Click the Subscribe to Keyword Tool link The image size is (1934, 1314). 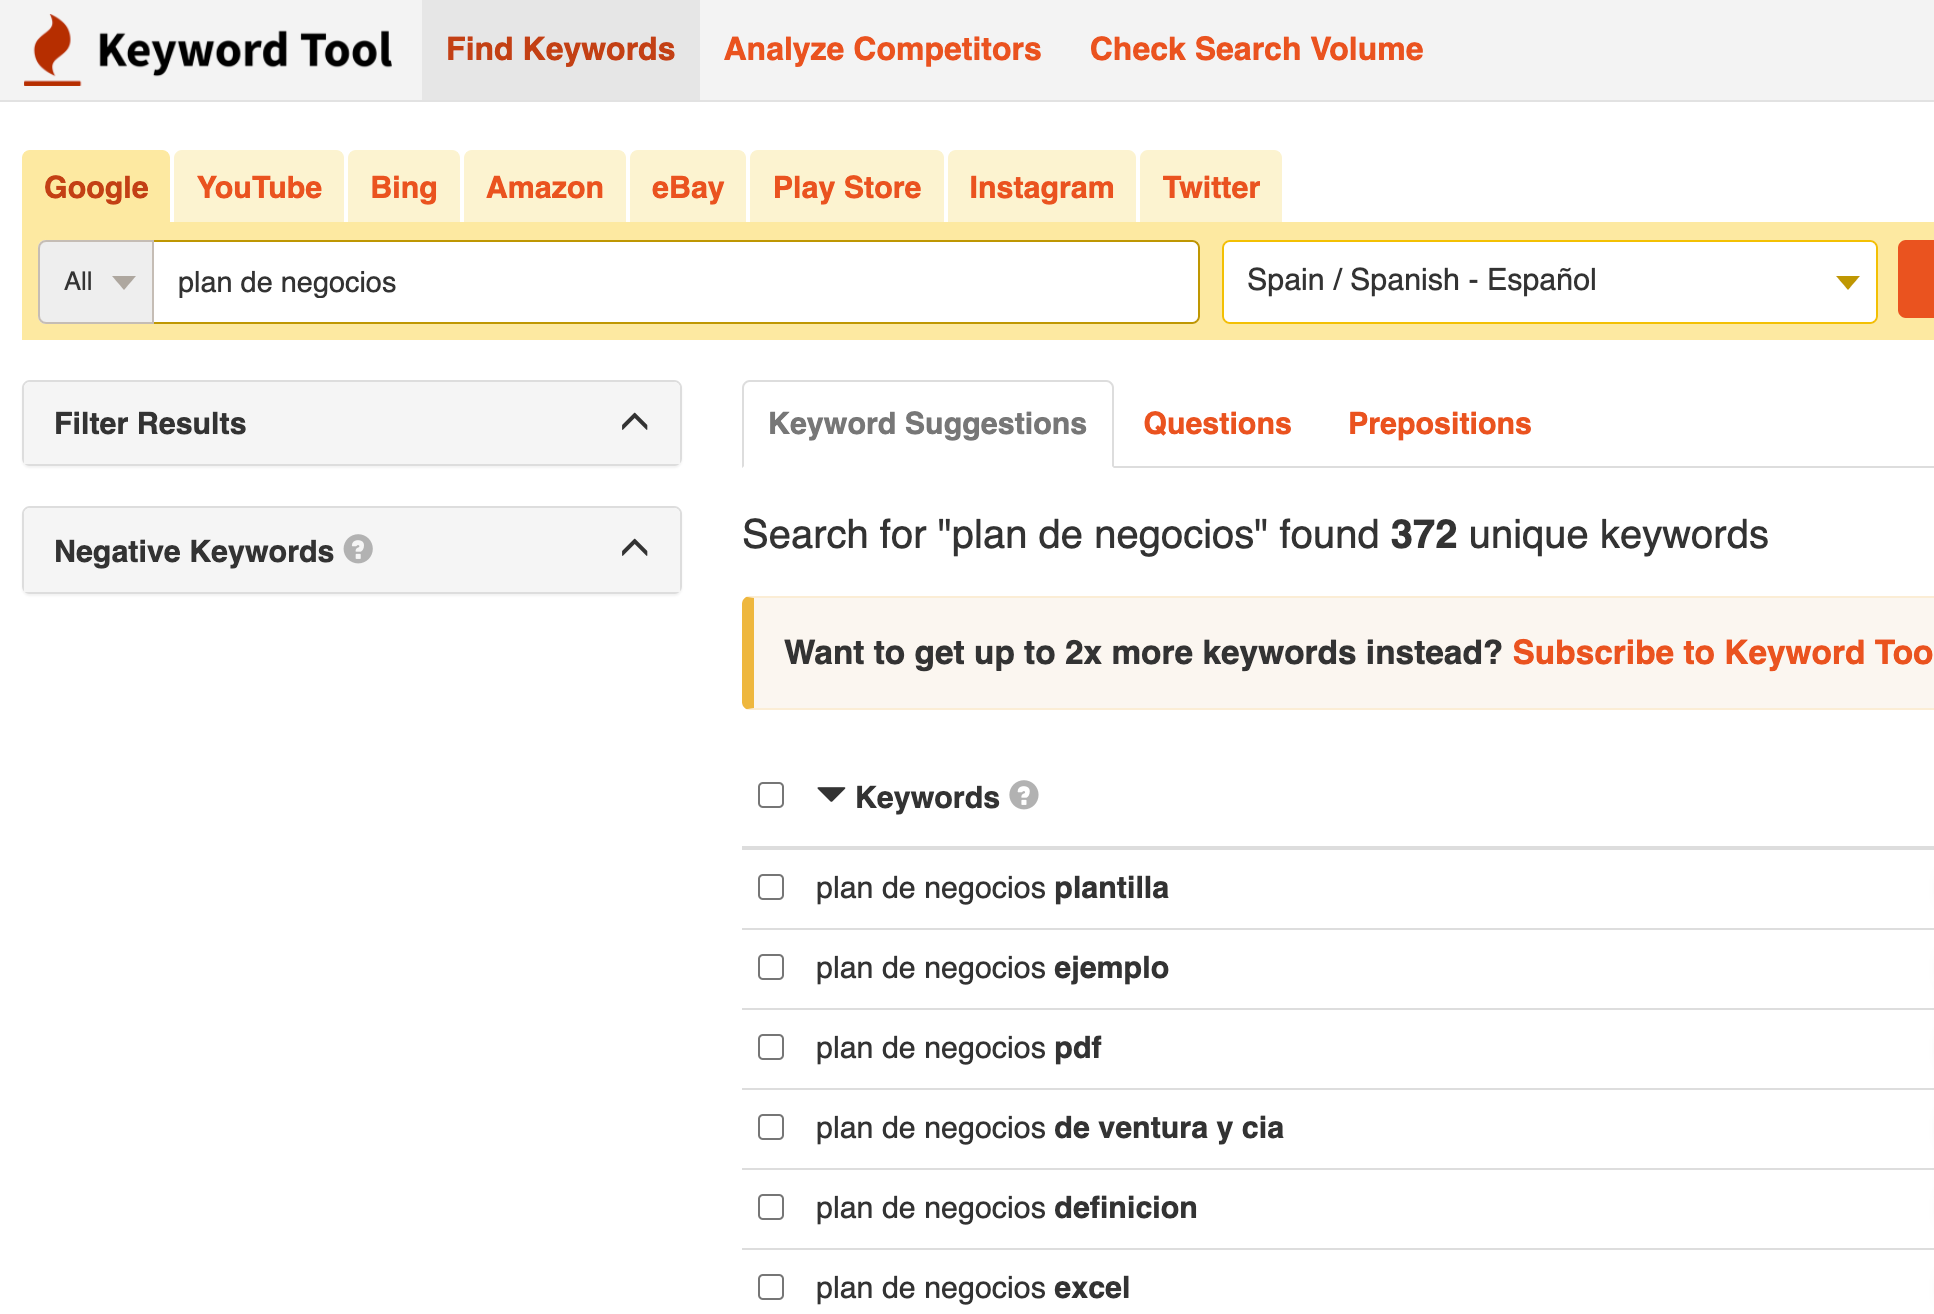click(x=1723, y=652)
